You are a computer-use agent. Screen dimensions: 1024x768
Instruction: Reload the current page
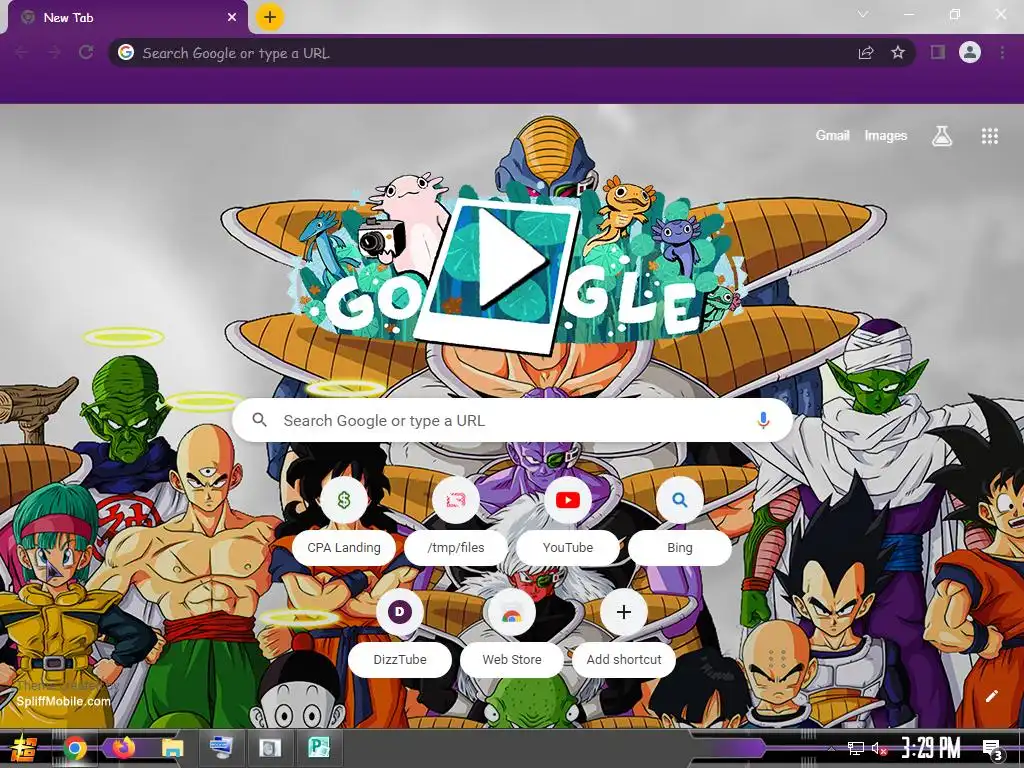click(x=86, y=52)
